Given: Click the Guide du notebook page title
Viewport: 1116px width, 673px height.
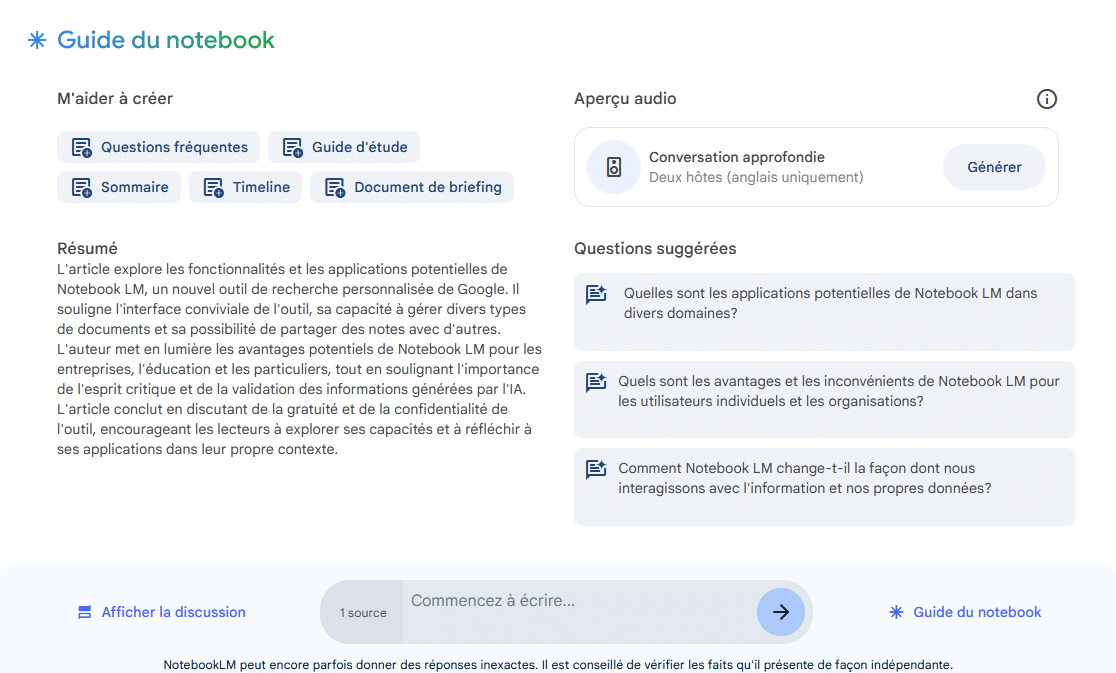Looking at the screenshot, I should coord(166,40).
